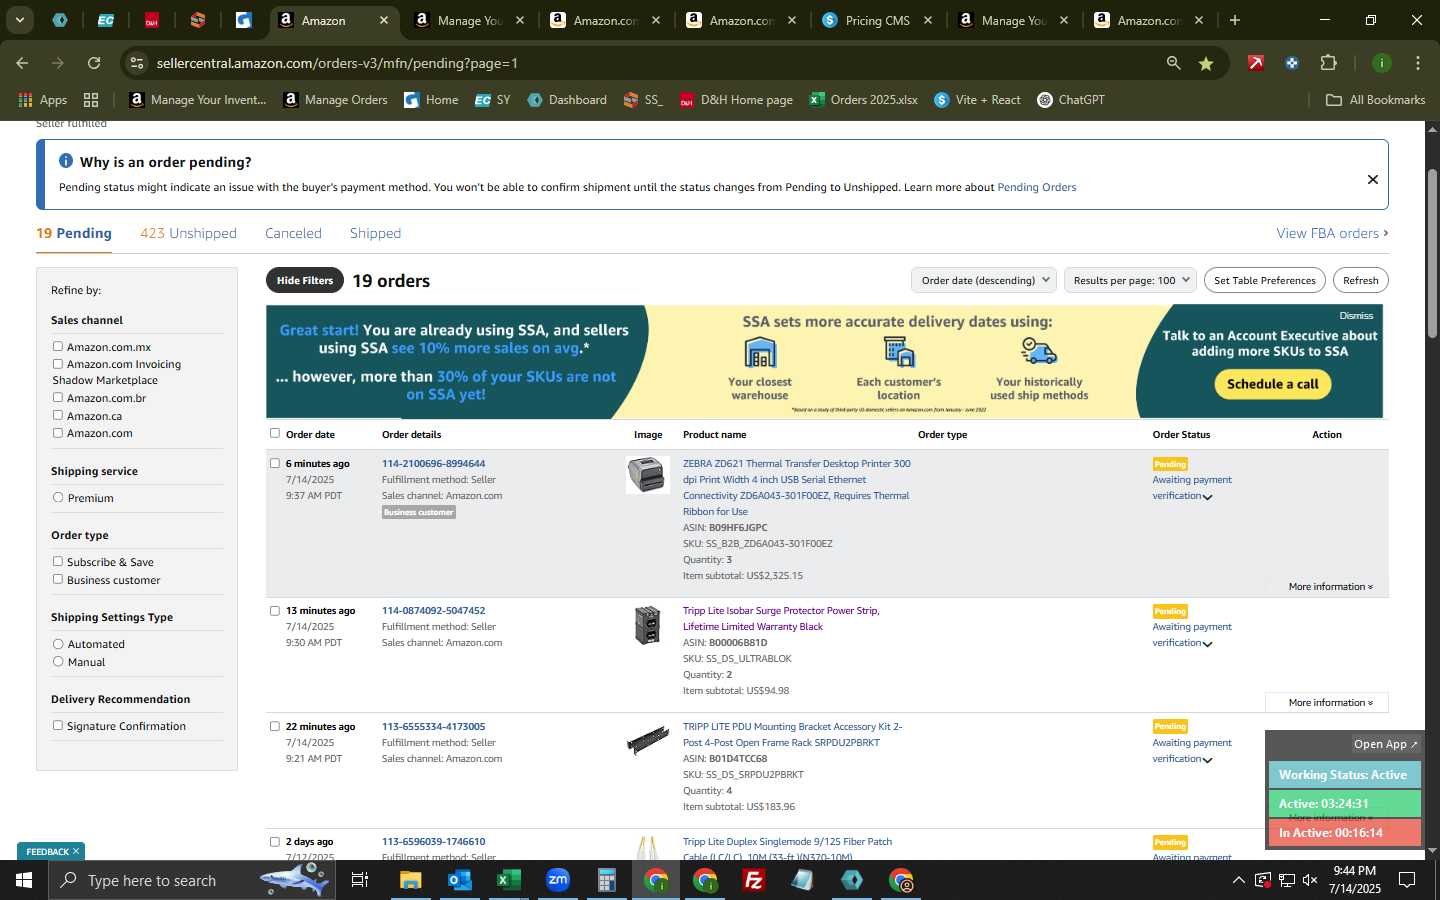Click the PDU mounting bracket thumbnail
Screen dimensions: 1440x900
tap(647, 740)
